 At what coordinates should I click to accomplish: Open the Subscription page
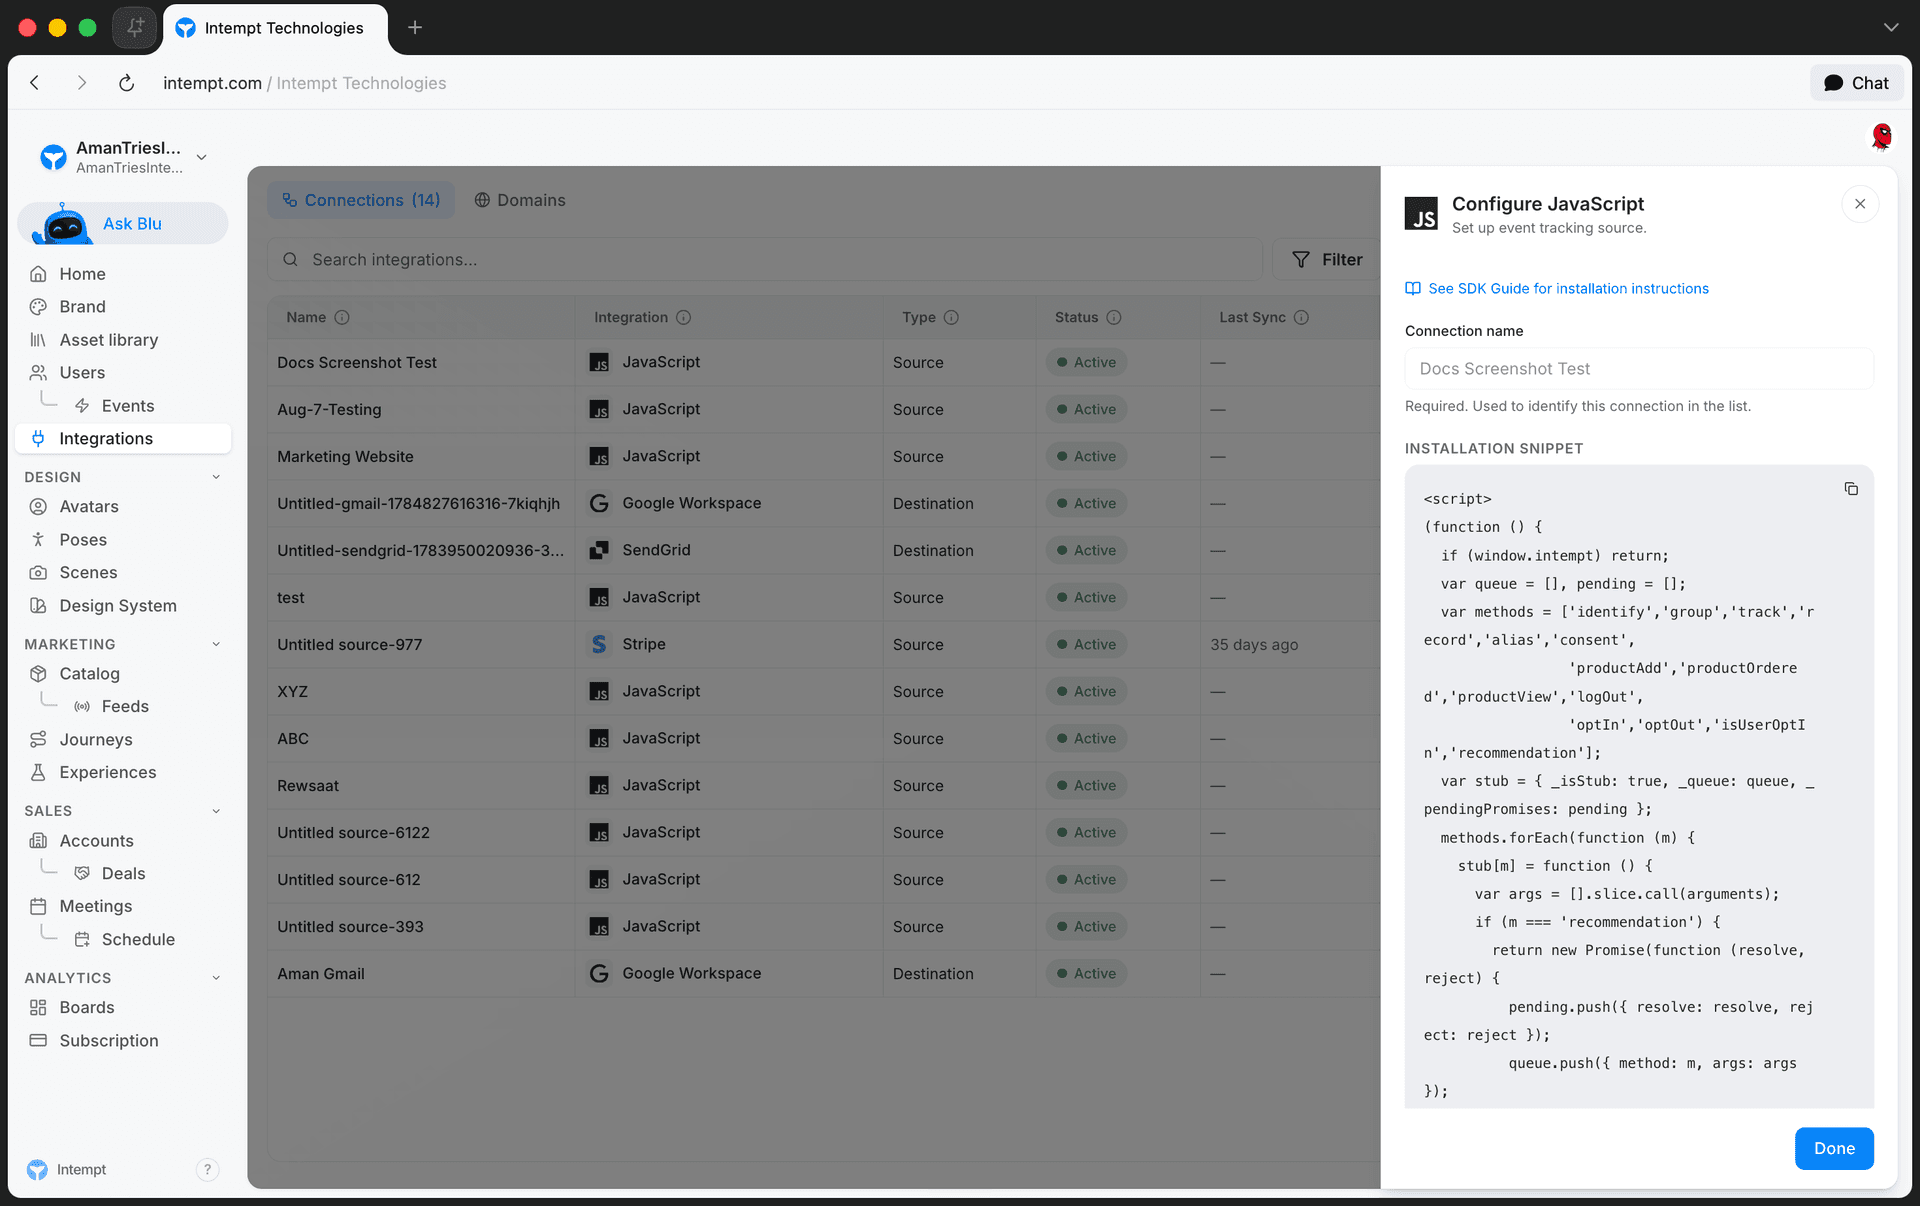[108, 1041]
